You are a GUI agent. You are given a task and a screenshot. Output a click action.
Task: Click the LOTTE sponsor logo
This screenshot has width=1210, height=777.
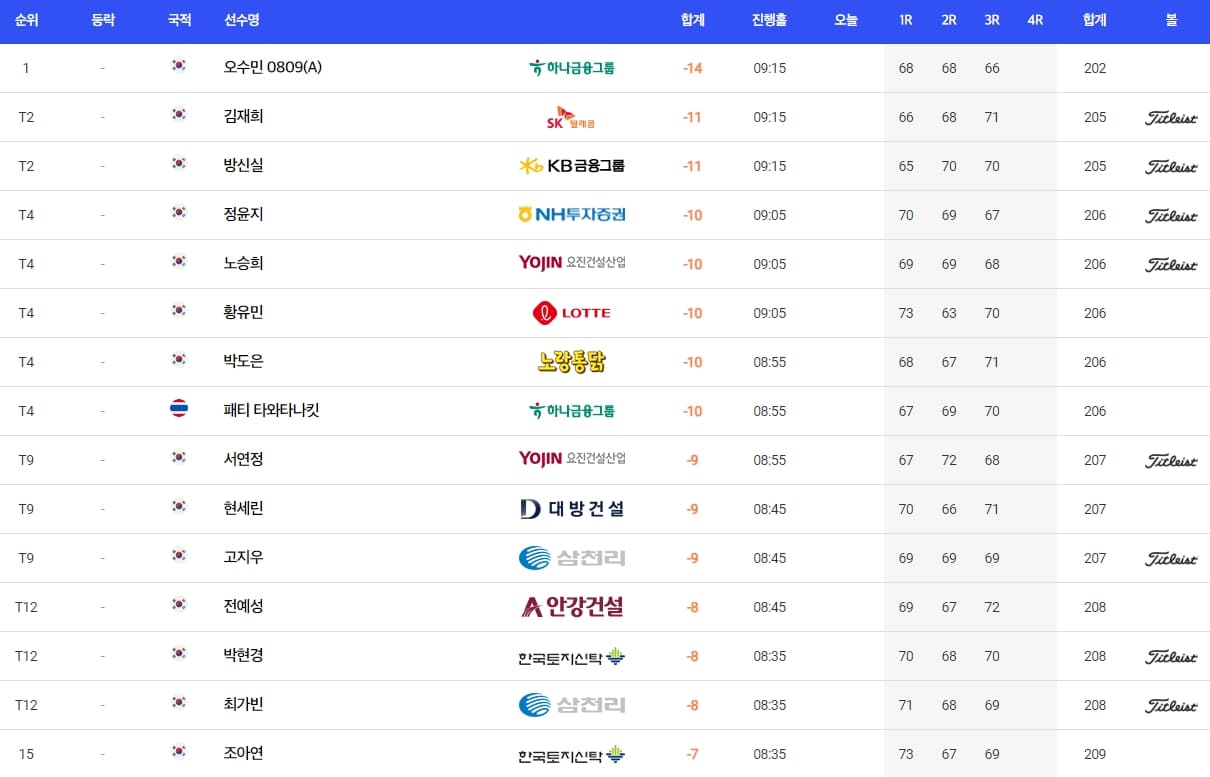pyautogui.click(x=571, y=312)
